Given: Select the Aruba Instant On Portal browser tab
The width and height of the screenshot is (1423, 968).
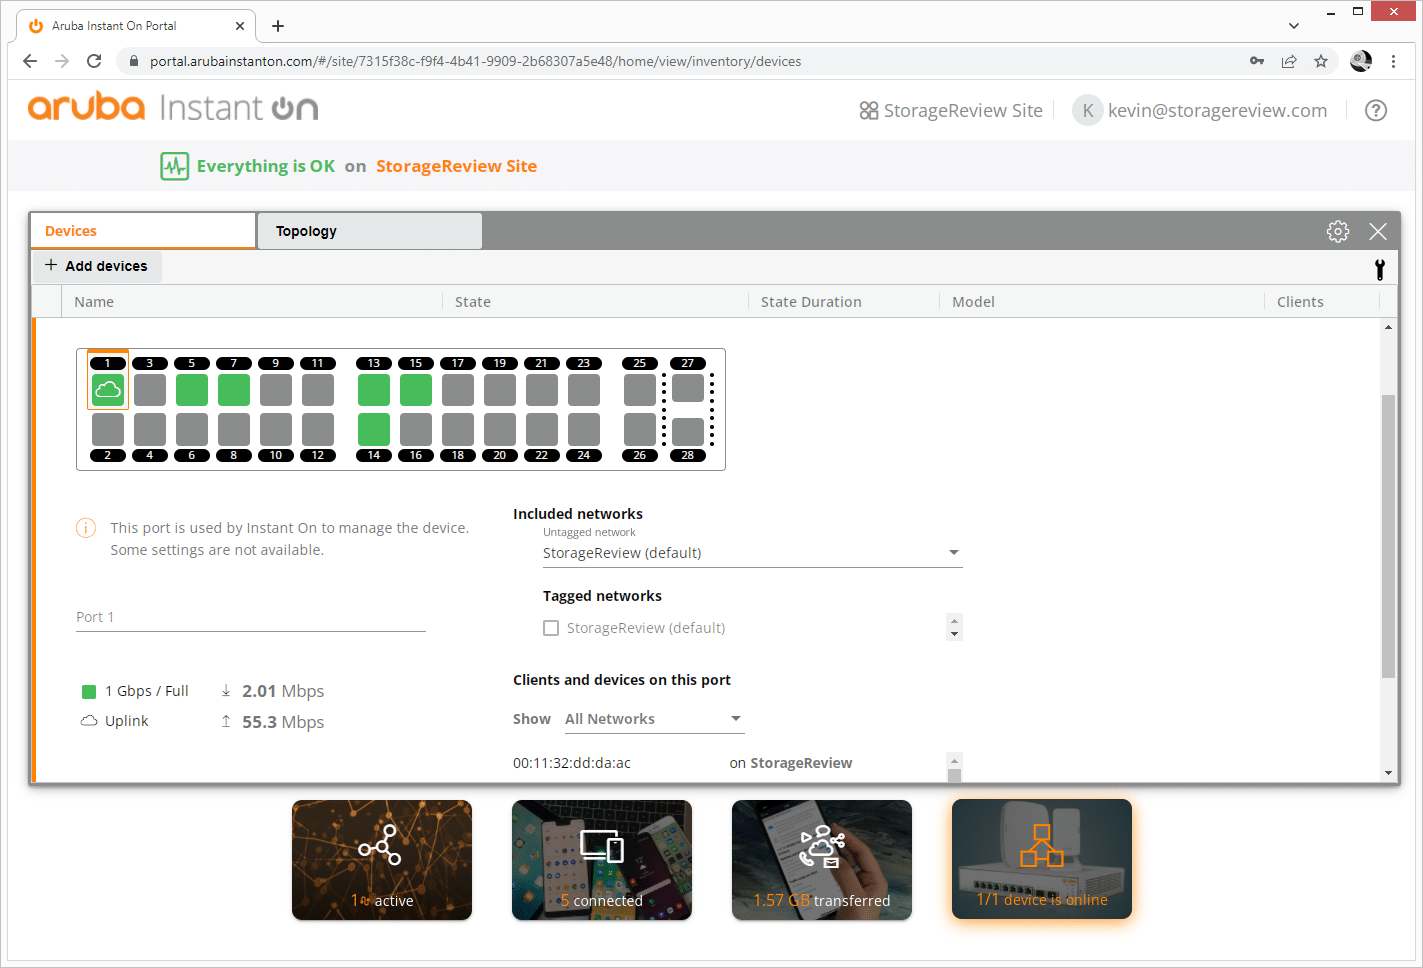Looking at the screenshot, I should [135, 26].
